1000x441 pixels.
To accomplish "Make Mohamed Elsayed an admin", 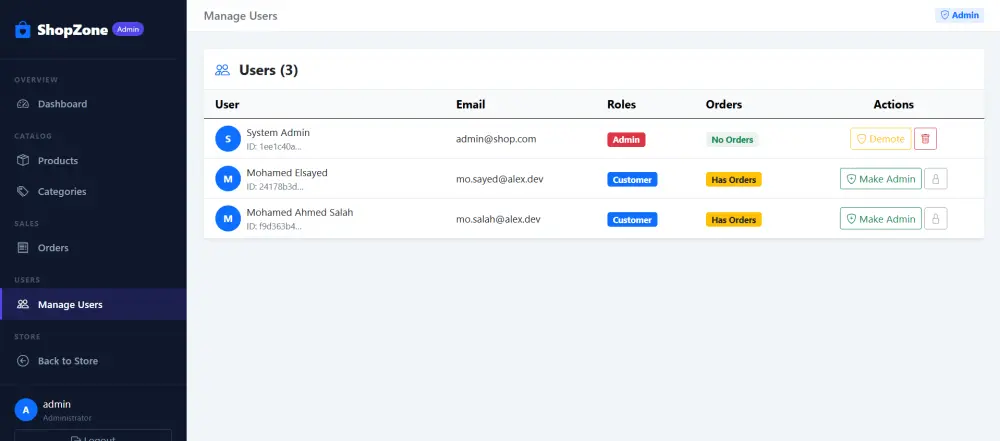I will 880,179.
